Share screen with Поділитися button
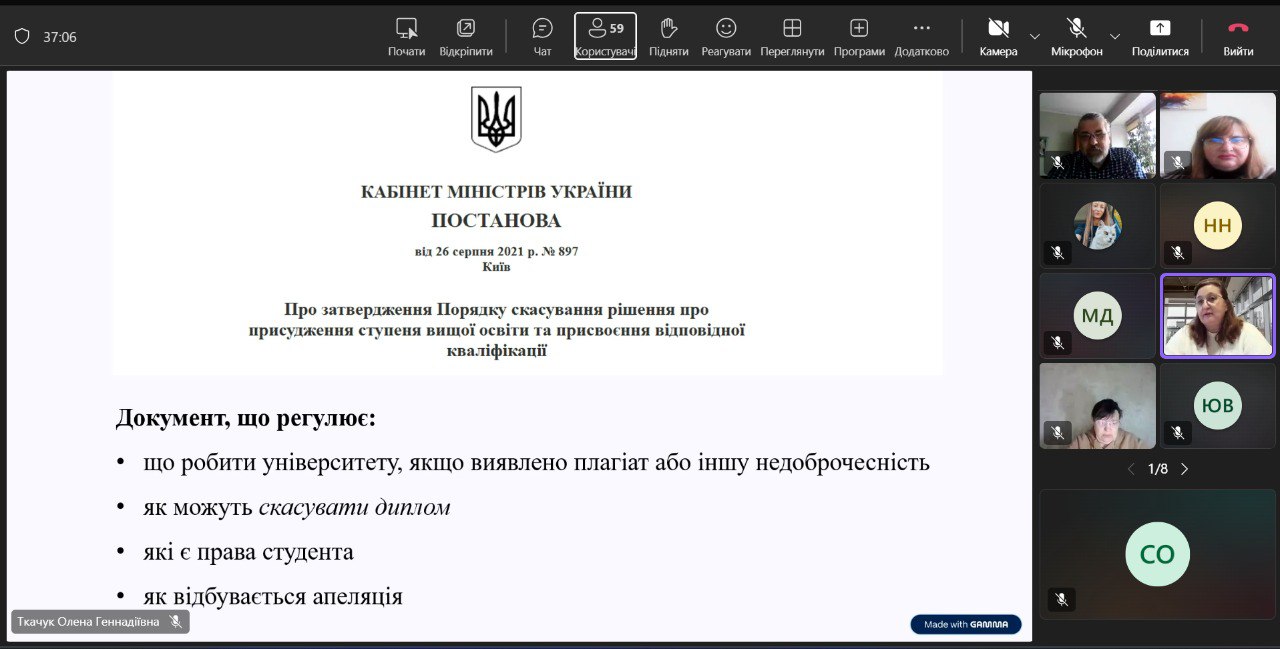The width and height of the screenshot is (1280, 649). tap(1160, 36)
